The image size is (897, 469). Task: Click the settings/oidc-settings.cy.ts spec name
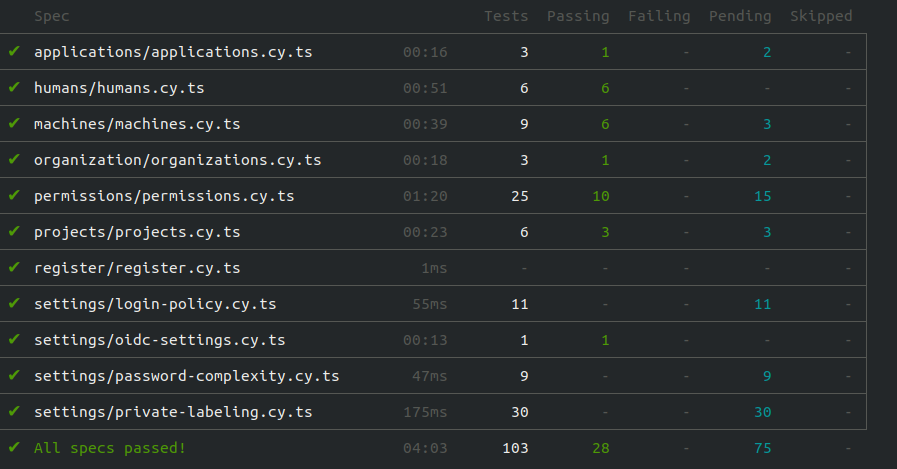point(159,340)
